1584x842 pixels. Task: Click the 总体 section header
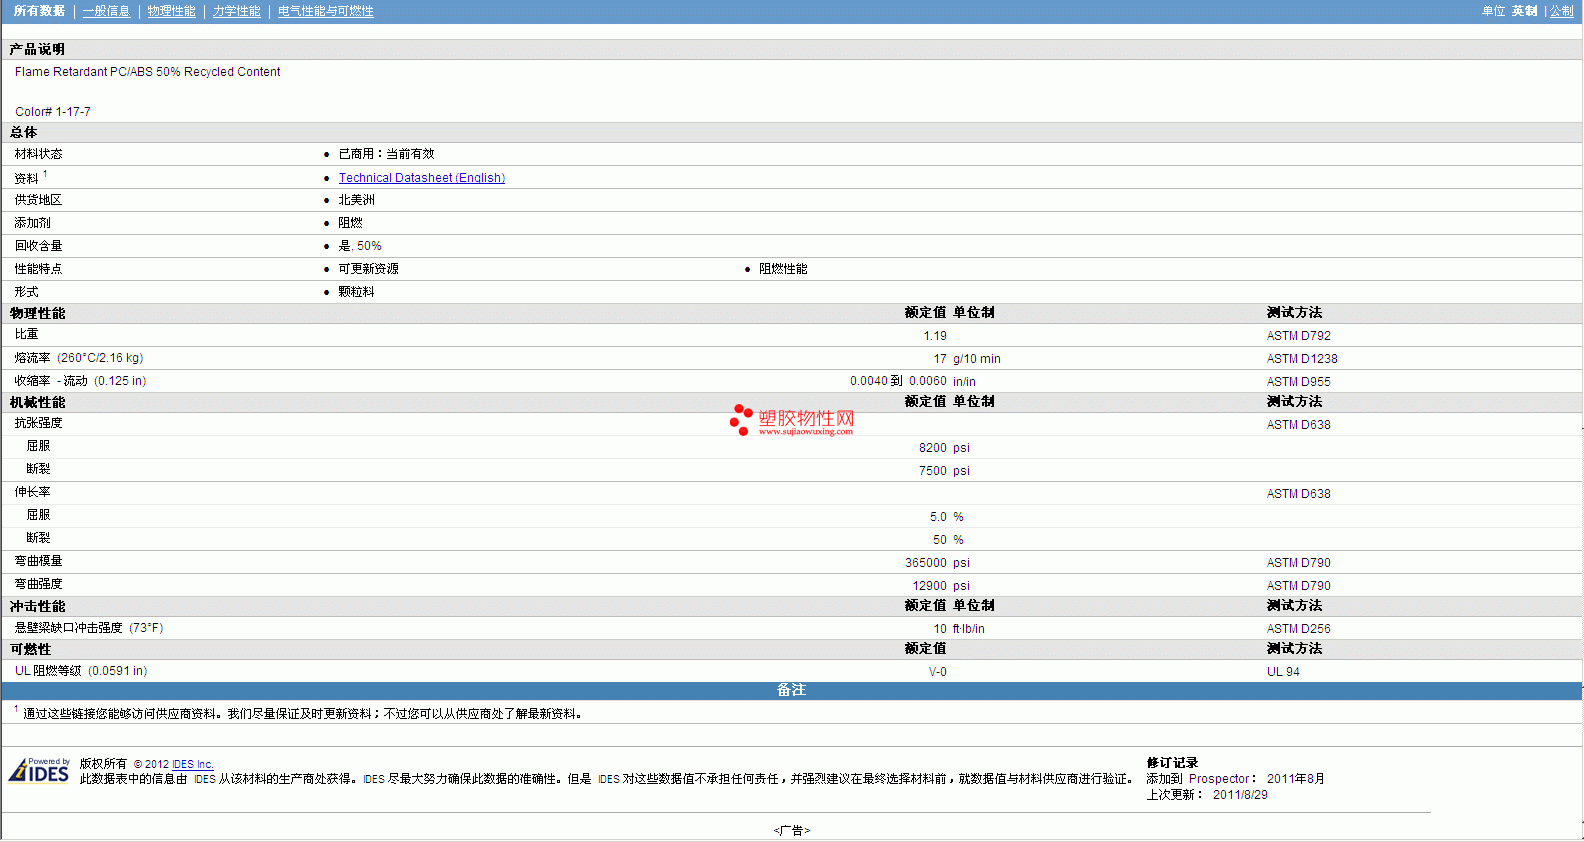pos(23,132)
